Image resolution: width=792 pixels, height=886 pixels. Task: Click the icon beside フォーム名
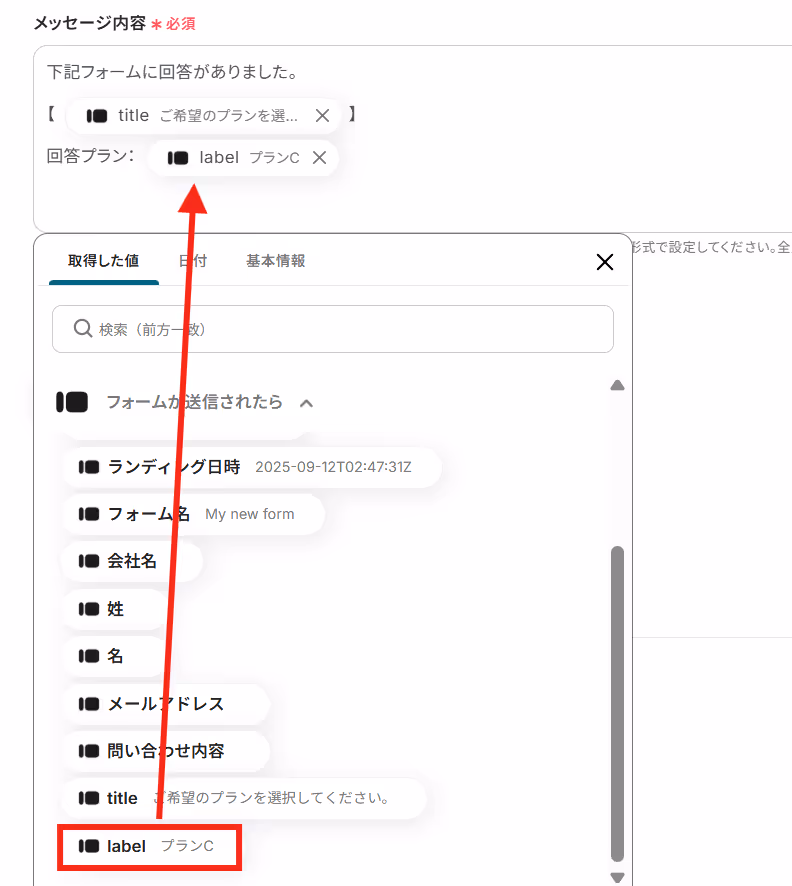tap(89, 514)
